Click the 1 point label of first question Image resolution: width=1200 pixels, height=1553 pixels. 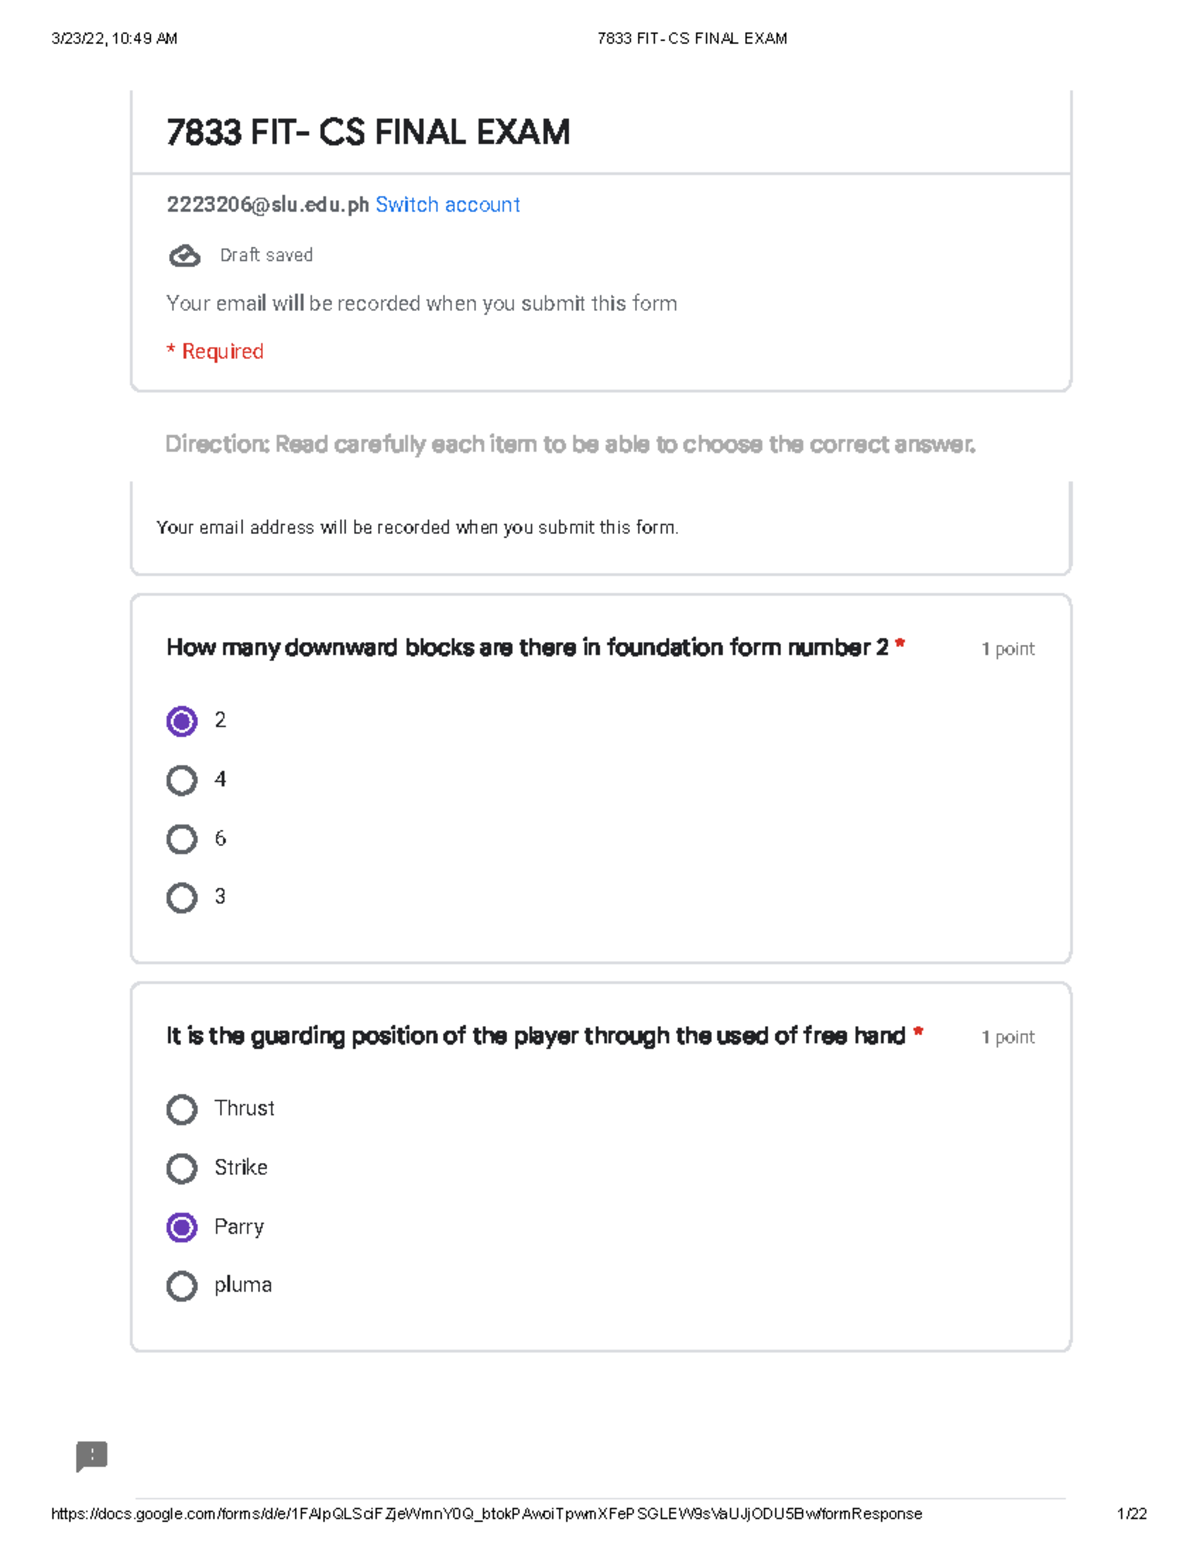1008,649
